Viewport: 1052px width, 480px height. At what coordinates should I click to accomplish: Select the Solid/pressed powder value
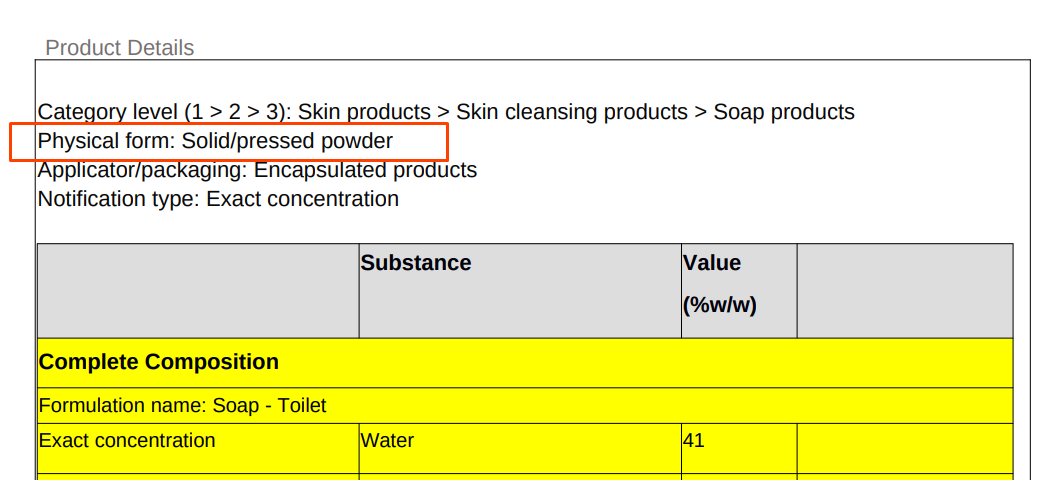287,141
